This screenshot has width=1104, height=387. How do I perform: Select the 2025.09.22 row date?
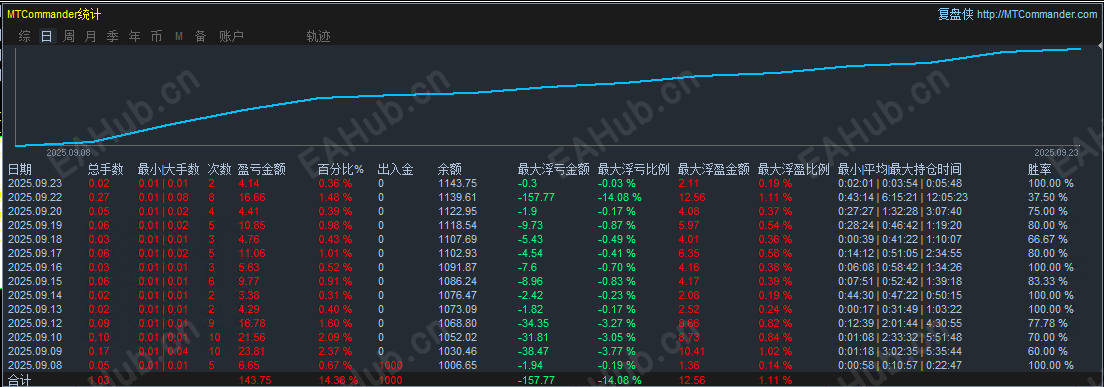point(35,197)
